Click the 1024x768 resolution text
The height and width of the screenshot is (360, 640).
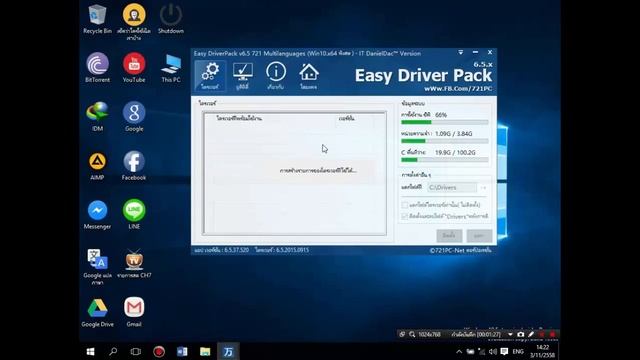pyautogui.click(x=429, y=334)
